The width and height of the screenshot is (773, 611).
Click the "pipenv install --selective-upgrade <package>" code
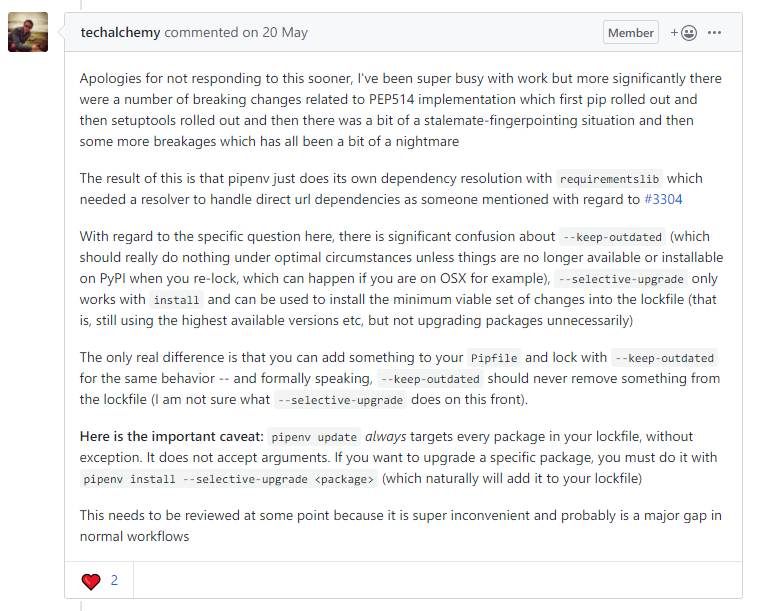point(229,479)
